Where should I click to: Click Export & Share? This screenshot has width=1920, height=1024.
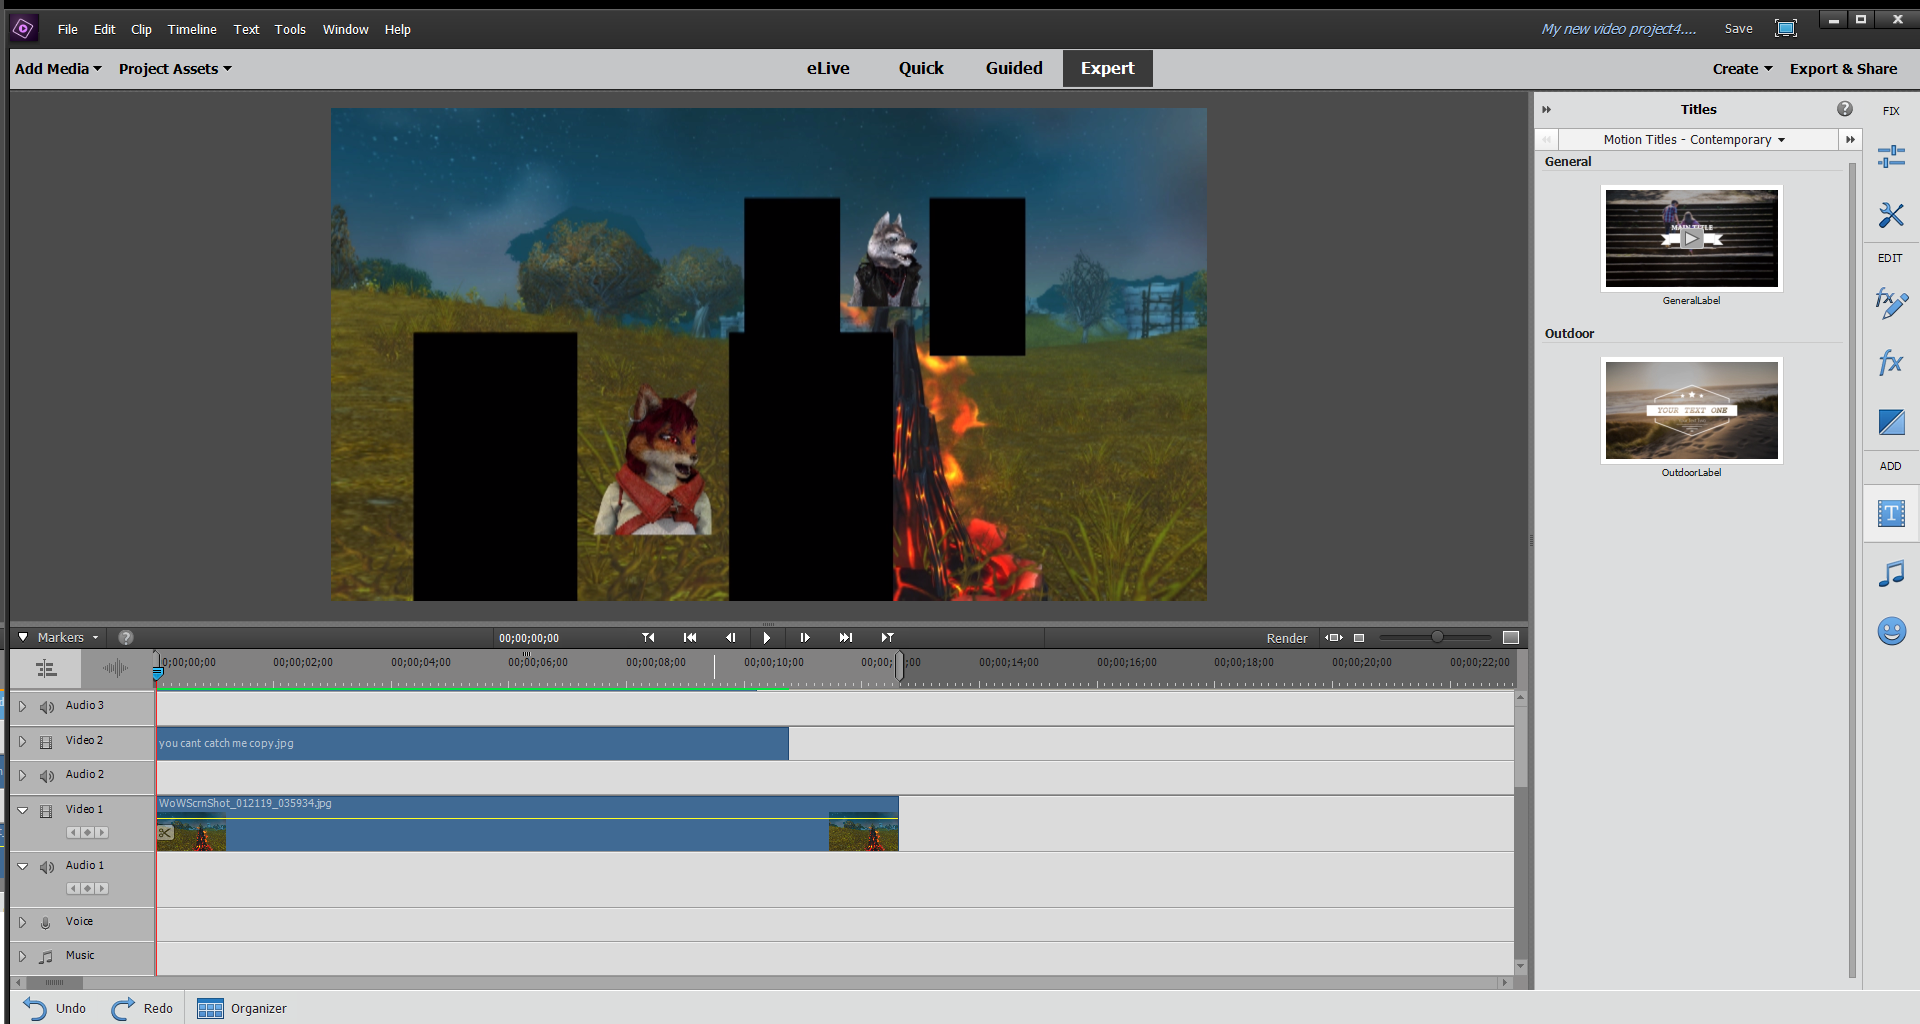click(x=1843, y=69)
